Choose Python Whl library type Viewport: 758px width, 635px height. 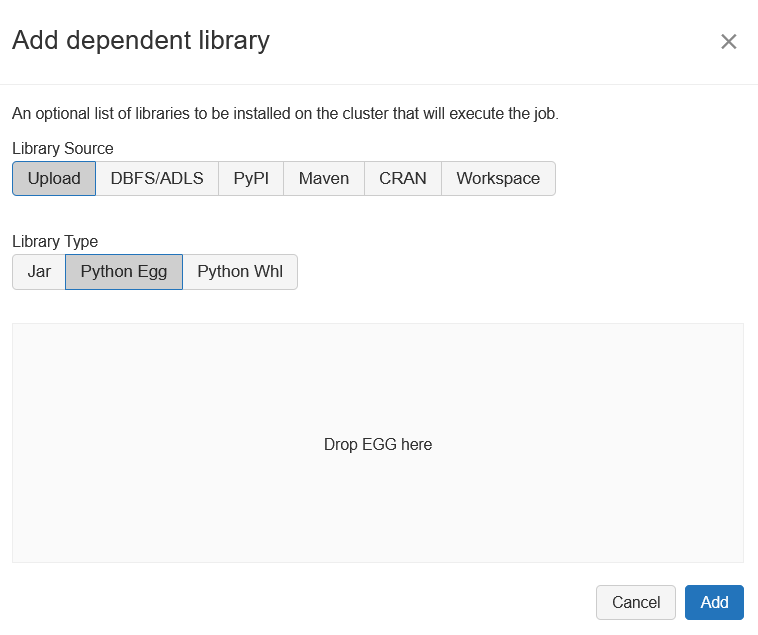240,272
